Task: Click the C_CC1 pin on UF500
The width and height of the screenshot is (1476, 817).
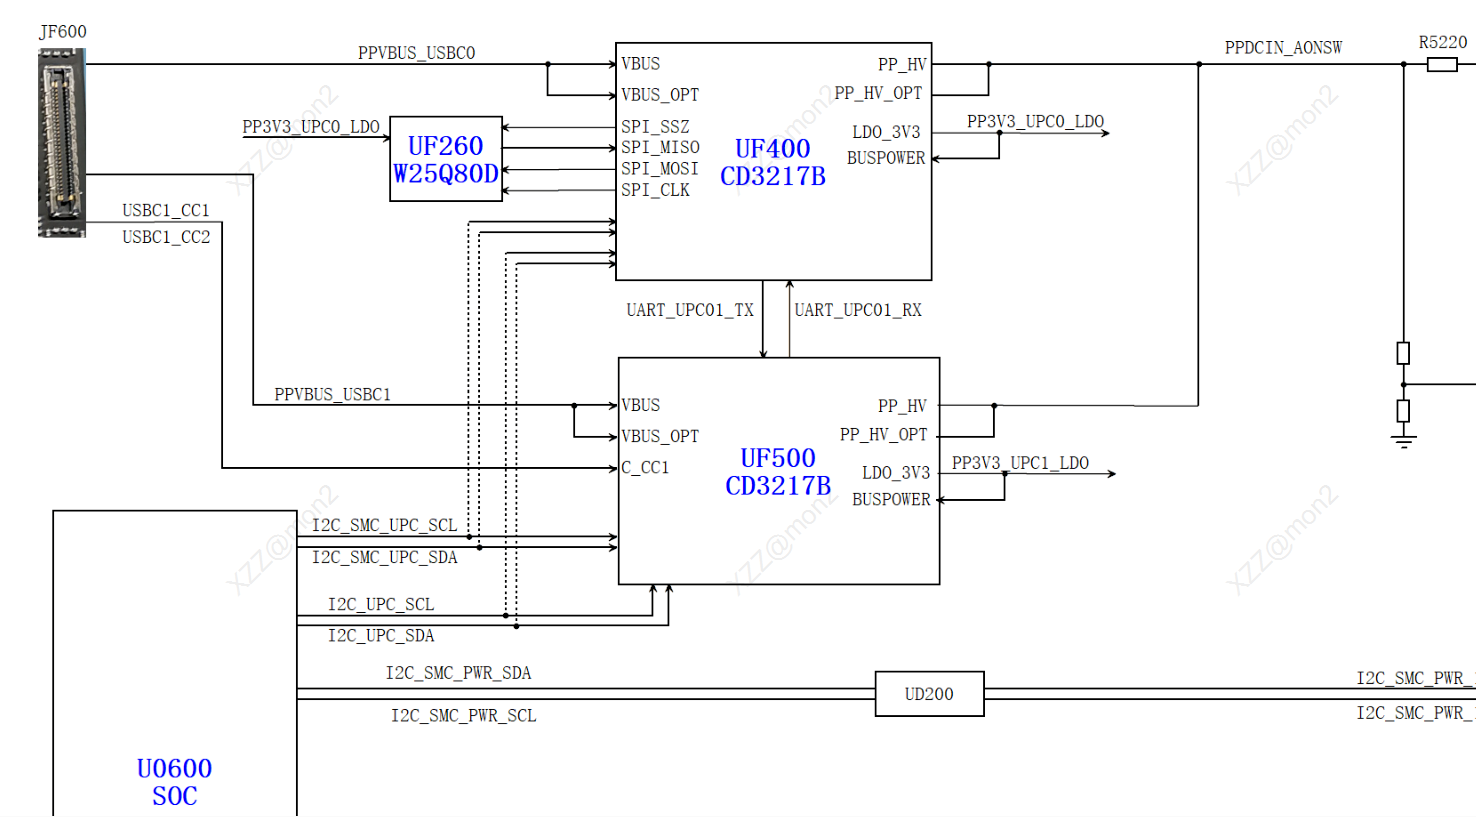Action: (645, 467)
